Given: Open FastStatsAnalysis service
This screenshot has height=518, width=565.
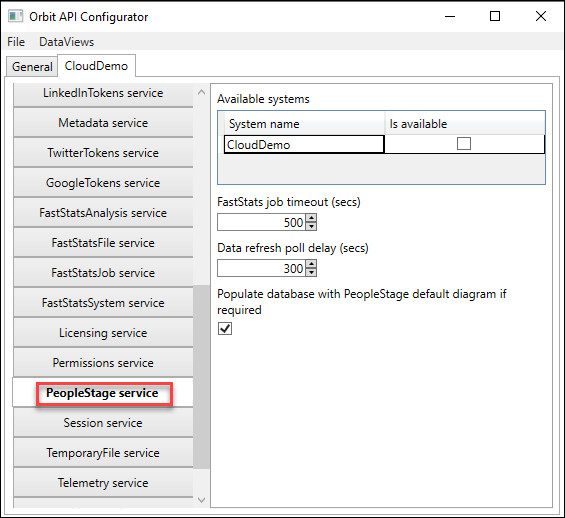Looking at the screenshot, I should 103,213.
